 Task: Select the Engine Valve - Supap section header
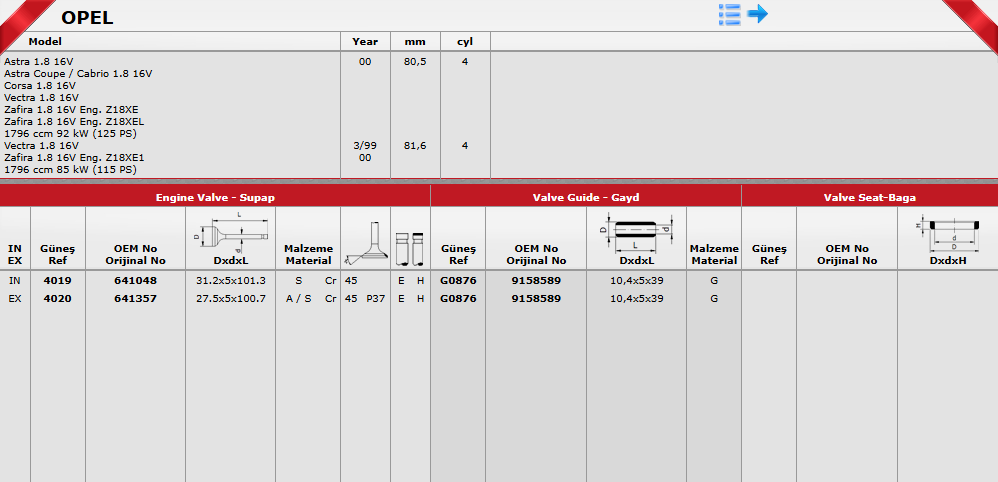(215, 198)
